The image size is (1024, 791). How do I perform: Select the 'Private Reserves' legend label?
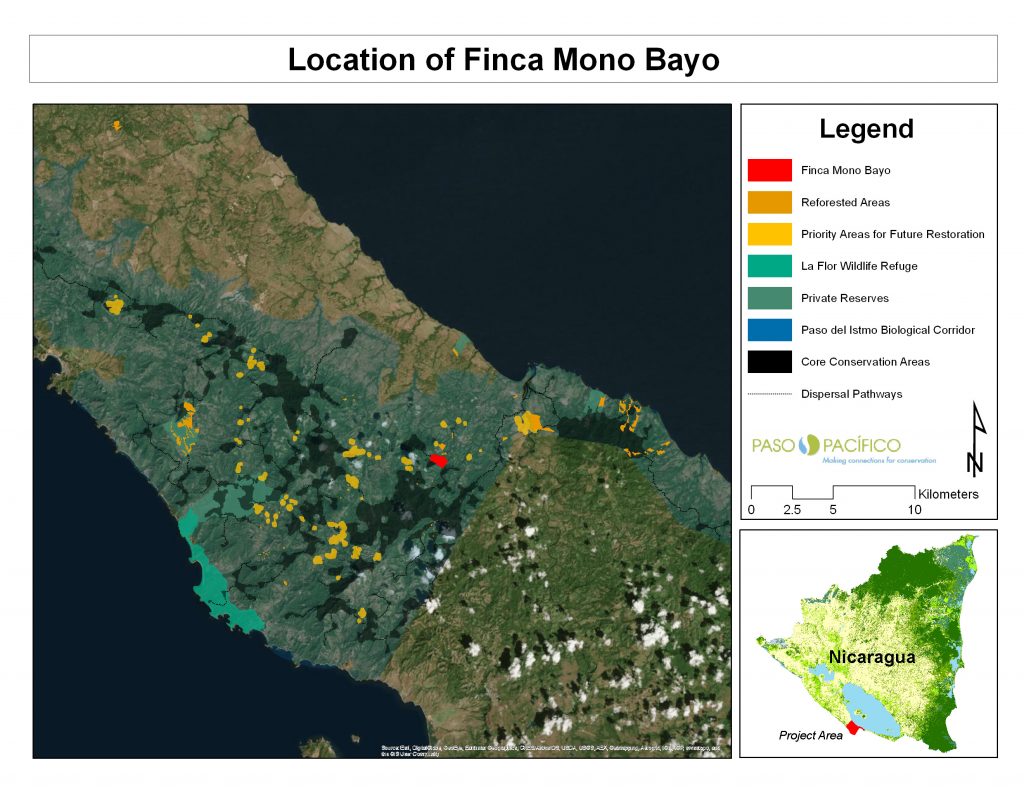click(845, 298)
